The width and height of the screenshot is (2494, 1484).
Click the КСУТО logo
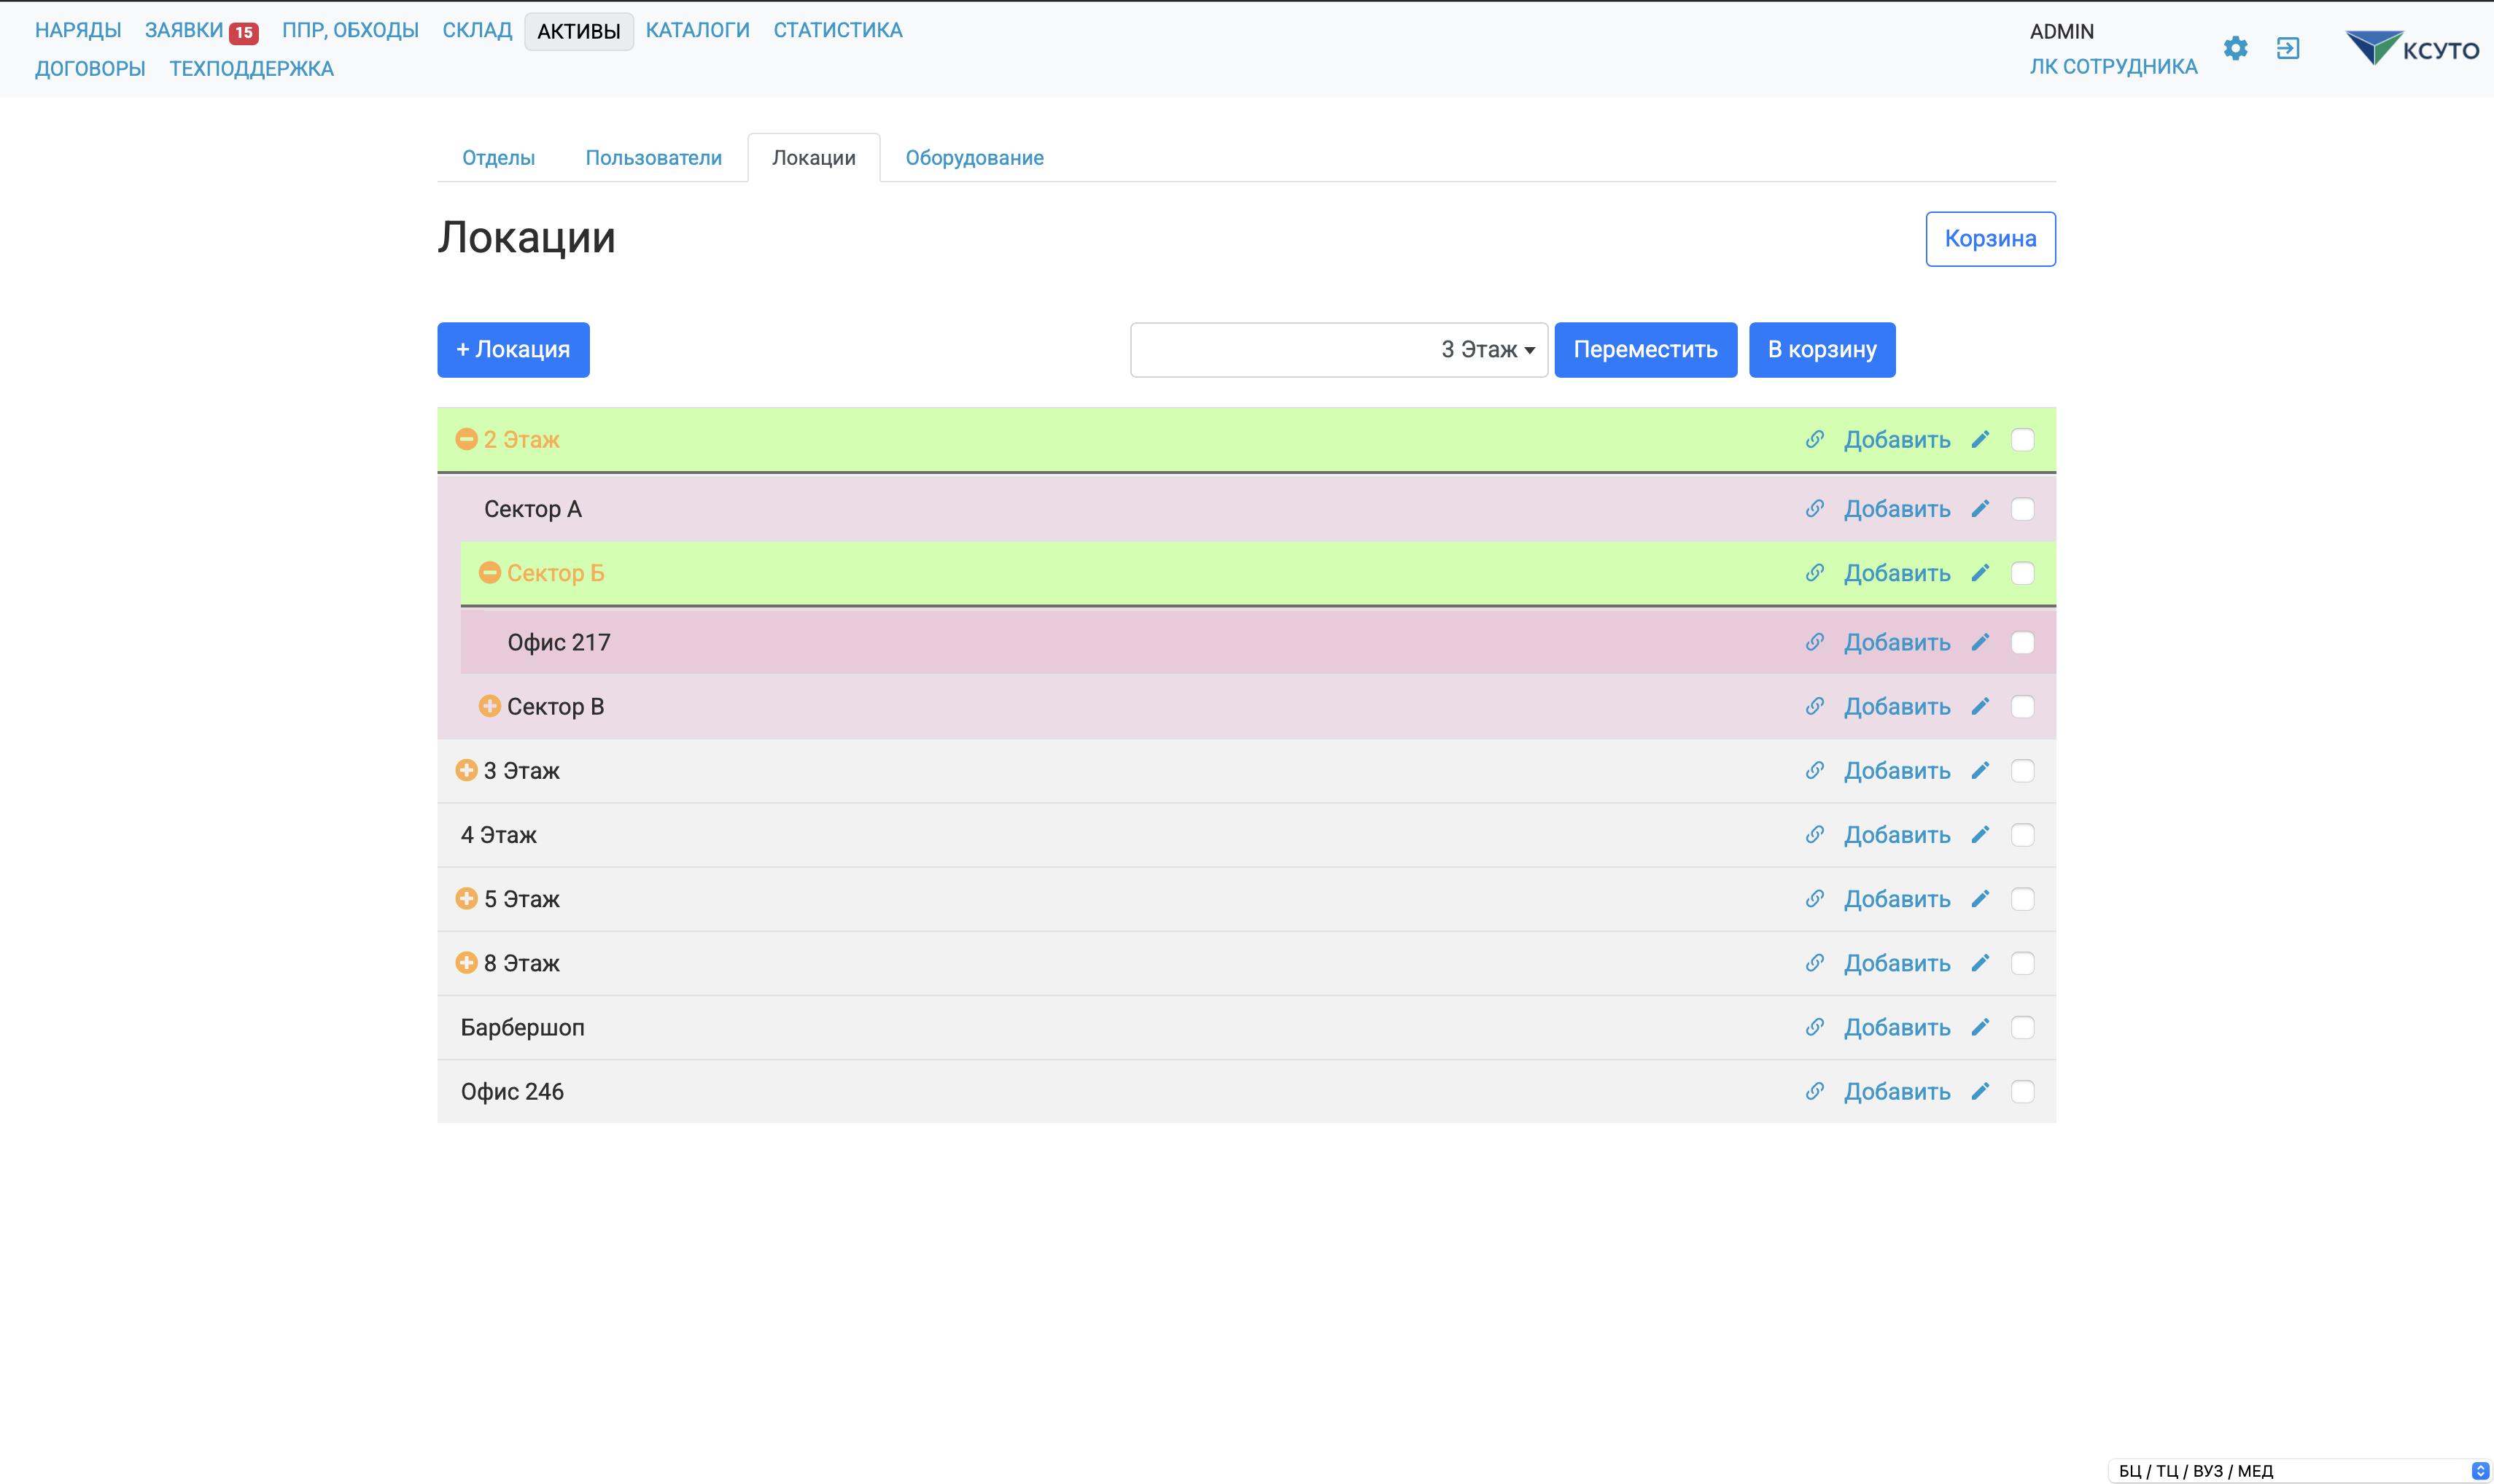coord(2412,48)
